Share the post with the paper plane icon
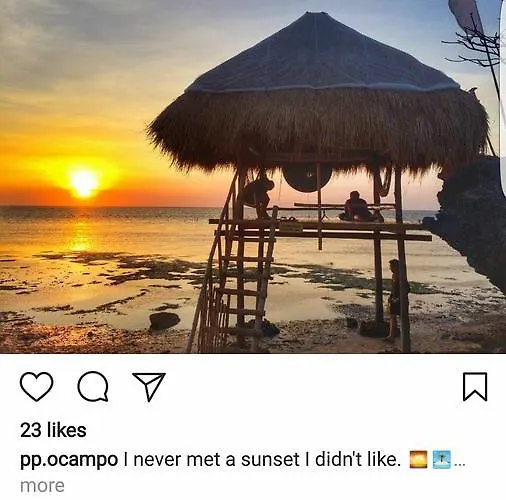 coord(149,386)
